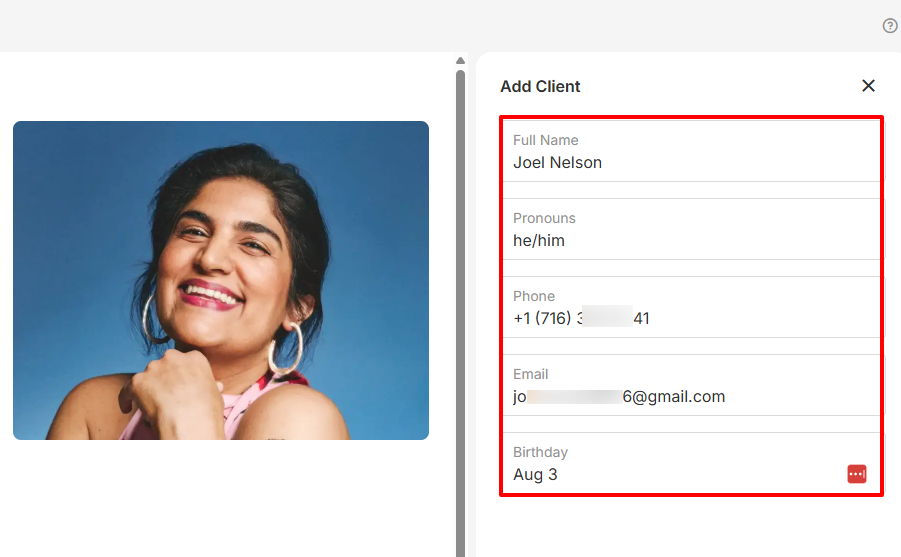Select the smiling woman photo
The image size is (901, 557).
pos(221,280)
